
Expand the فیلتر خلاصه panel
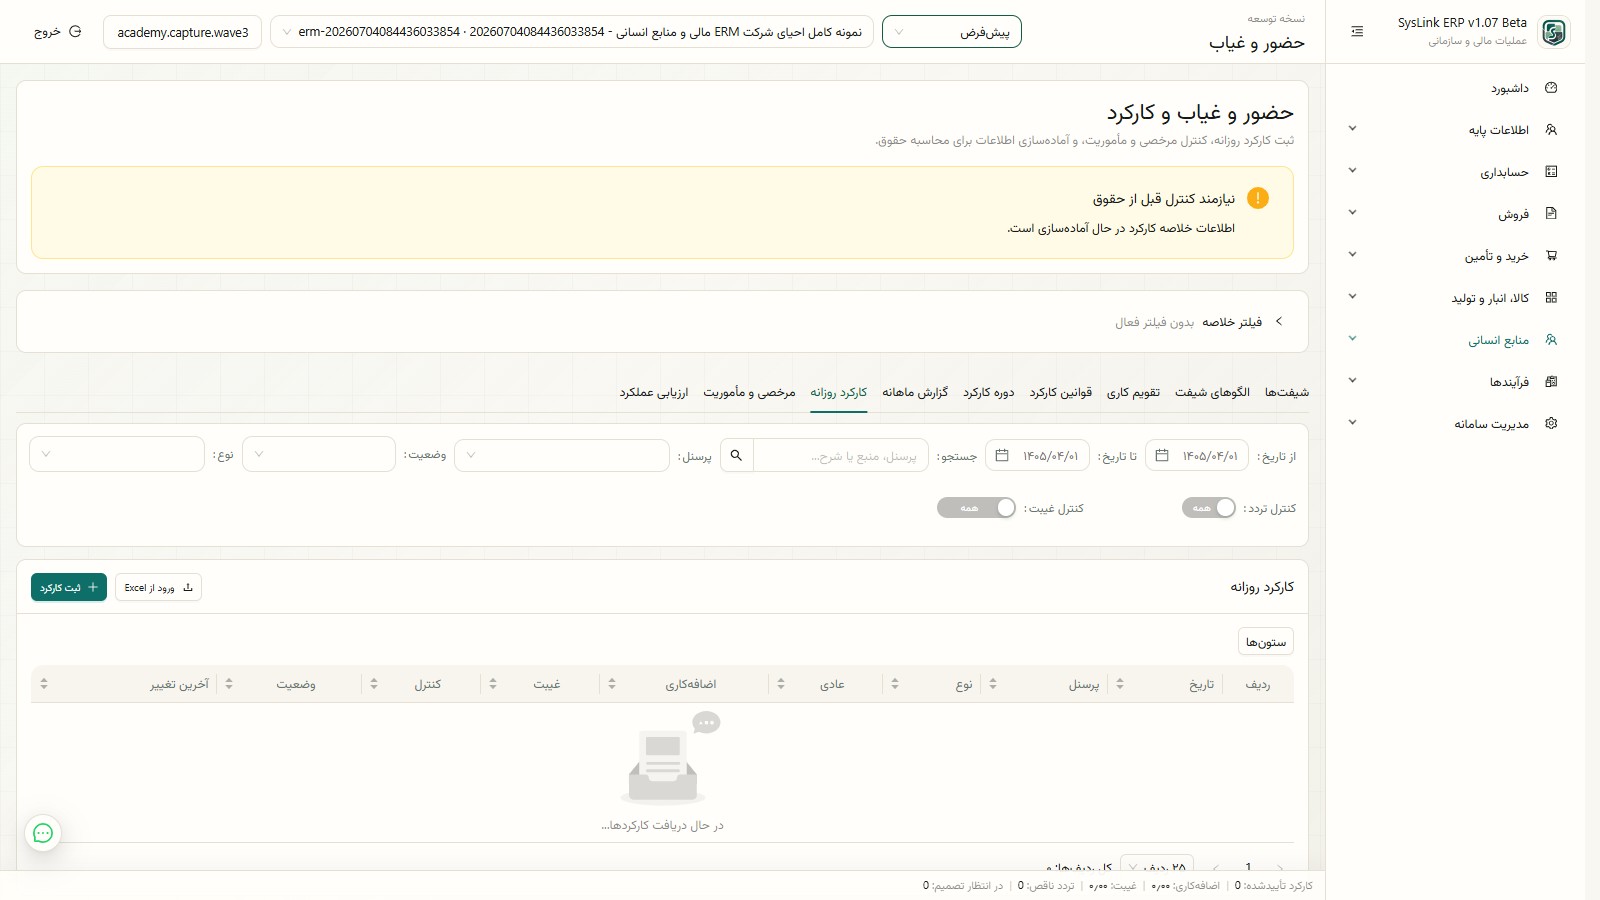point(1279,322)
